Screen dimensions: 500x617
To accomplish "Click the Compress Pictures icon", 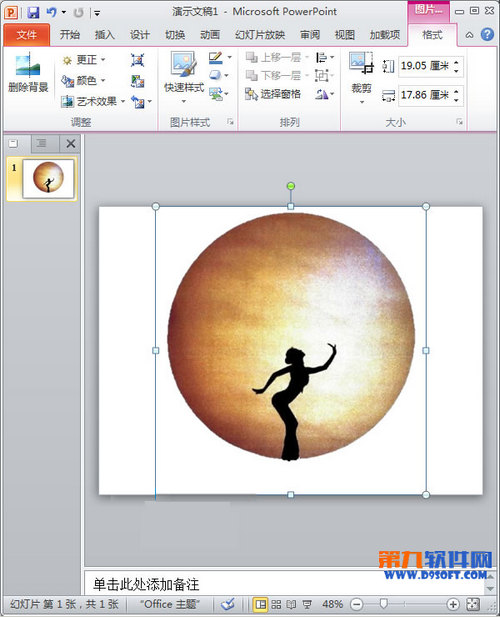I will [137, 60].
